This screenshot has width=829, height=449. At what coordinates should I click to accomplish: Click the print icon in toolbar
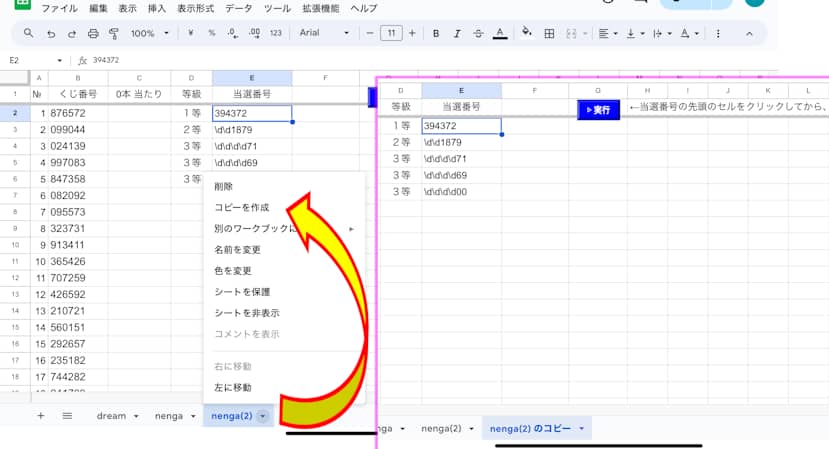click(92, 33)
